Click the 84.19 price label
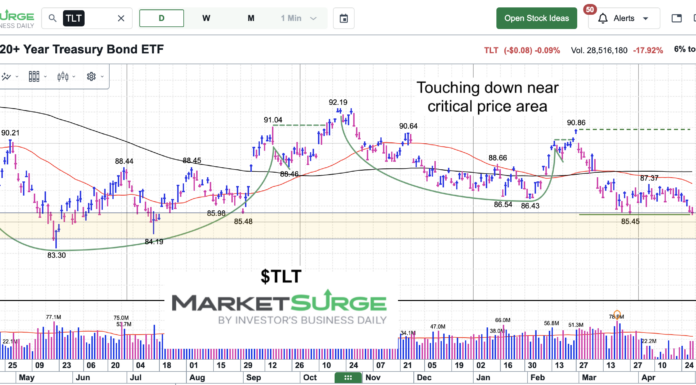This screenshot has height=385, width=696. [x=154, y=242]
